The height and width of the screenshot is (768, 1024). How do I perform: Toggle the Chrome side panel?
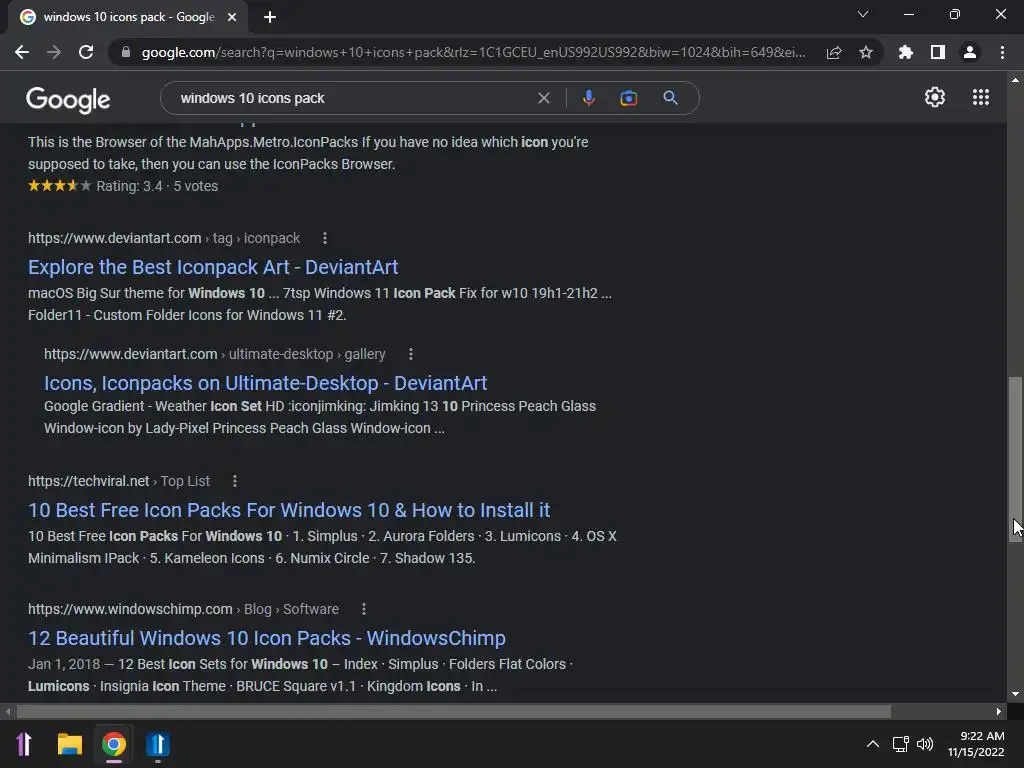pos(938,52)
